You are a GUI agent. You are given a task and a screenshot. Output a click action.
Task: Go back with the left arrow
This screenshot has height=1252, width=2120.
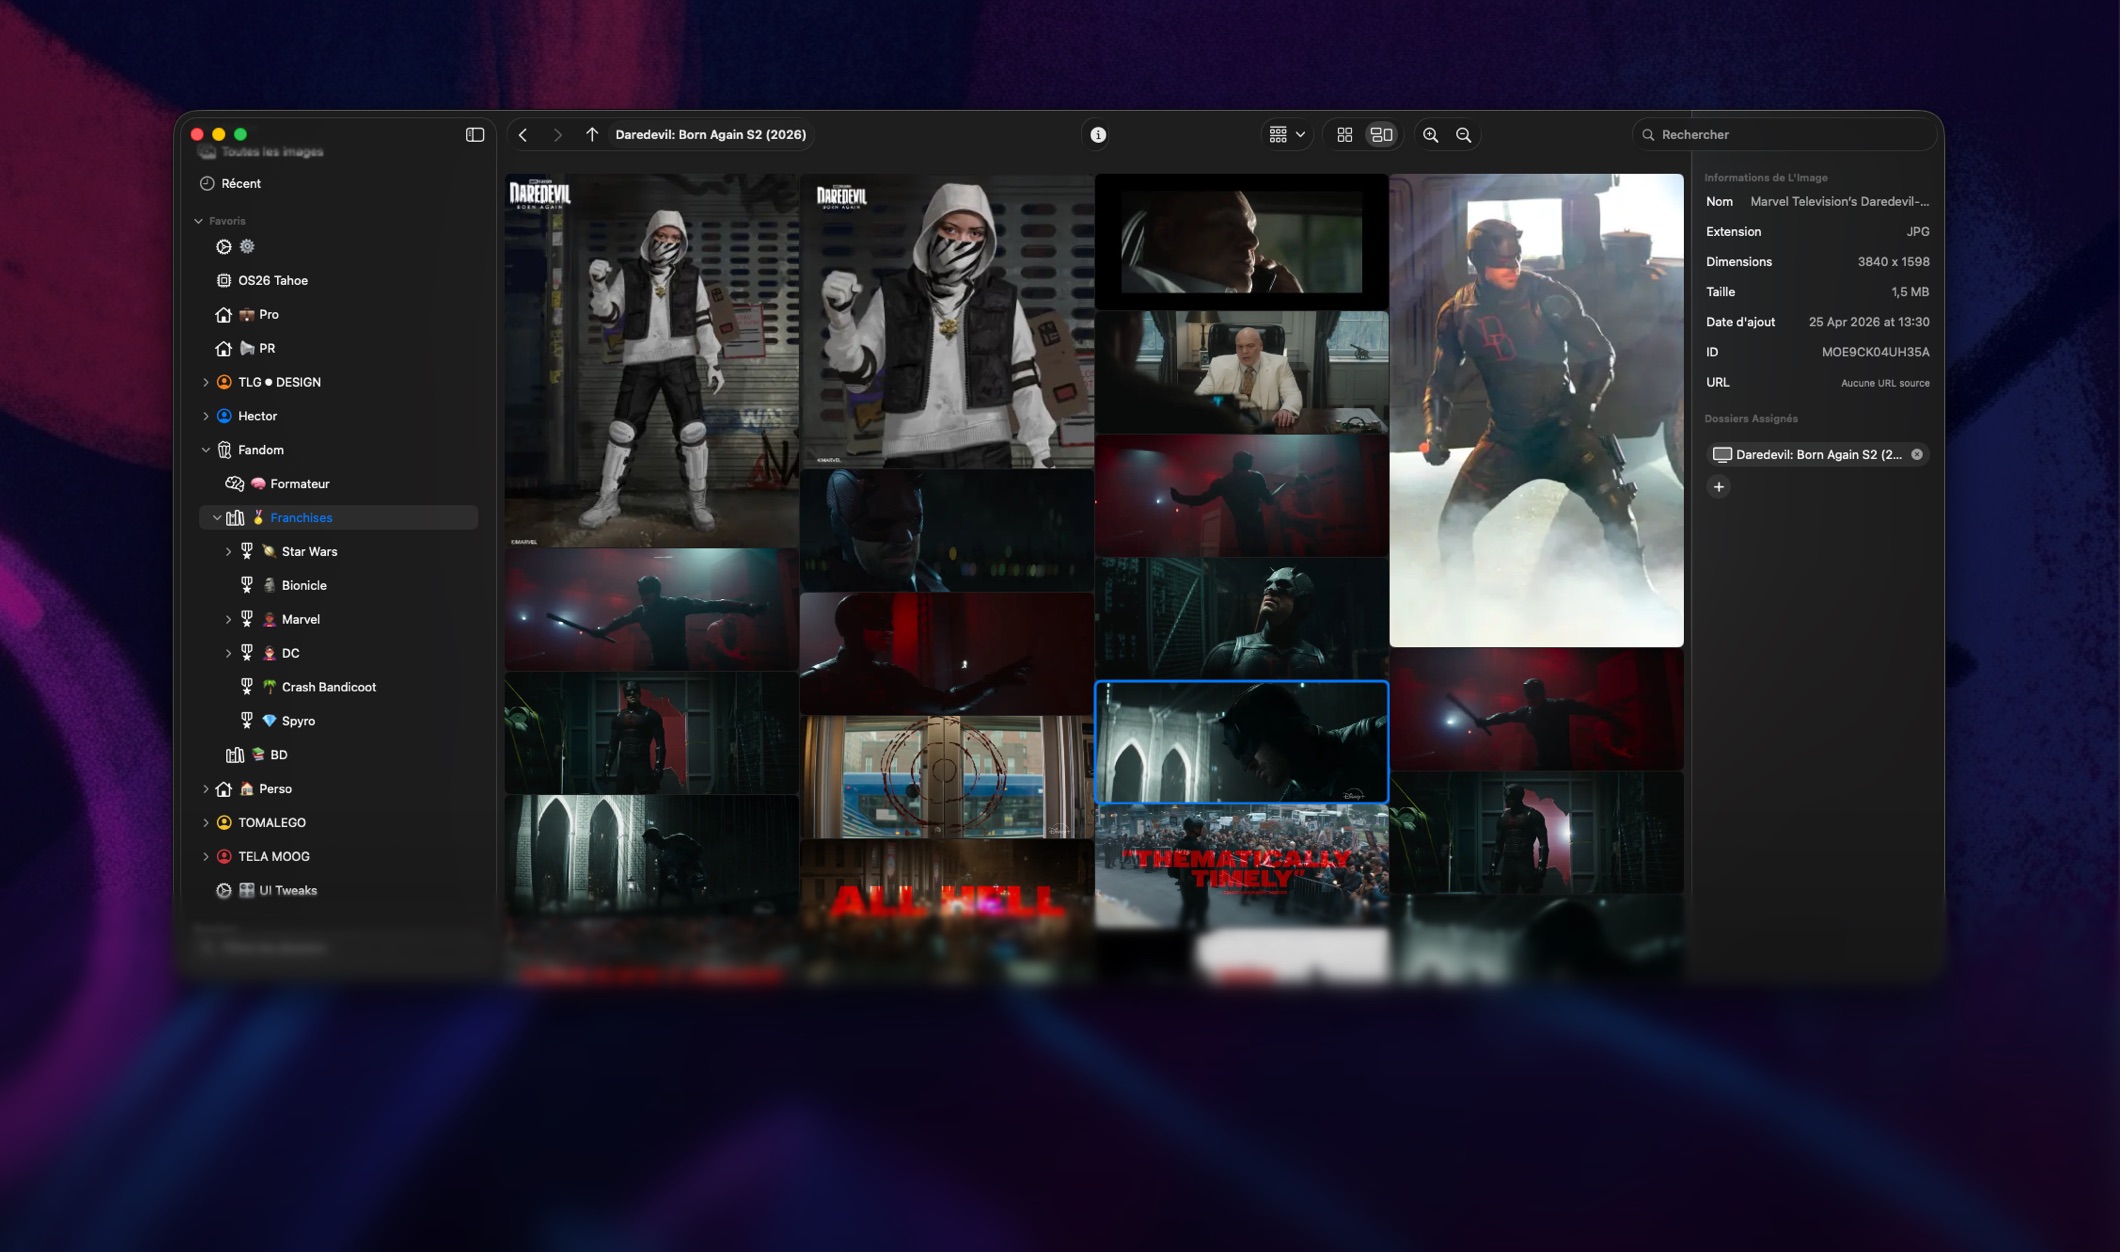[x=523, y=134]
